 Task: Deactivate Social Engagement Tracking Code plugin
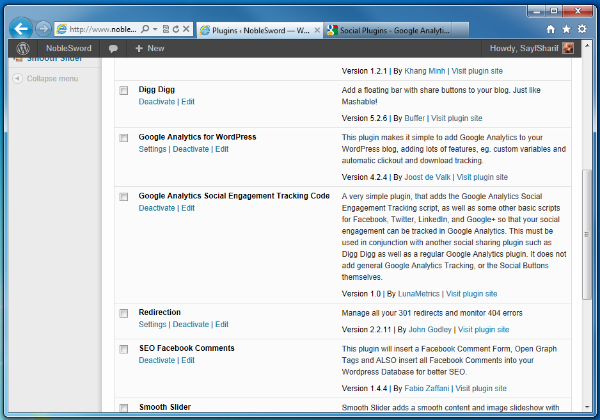point(157,208)
